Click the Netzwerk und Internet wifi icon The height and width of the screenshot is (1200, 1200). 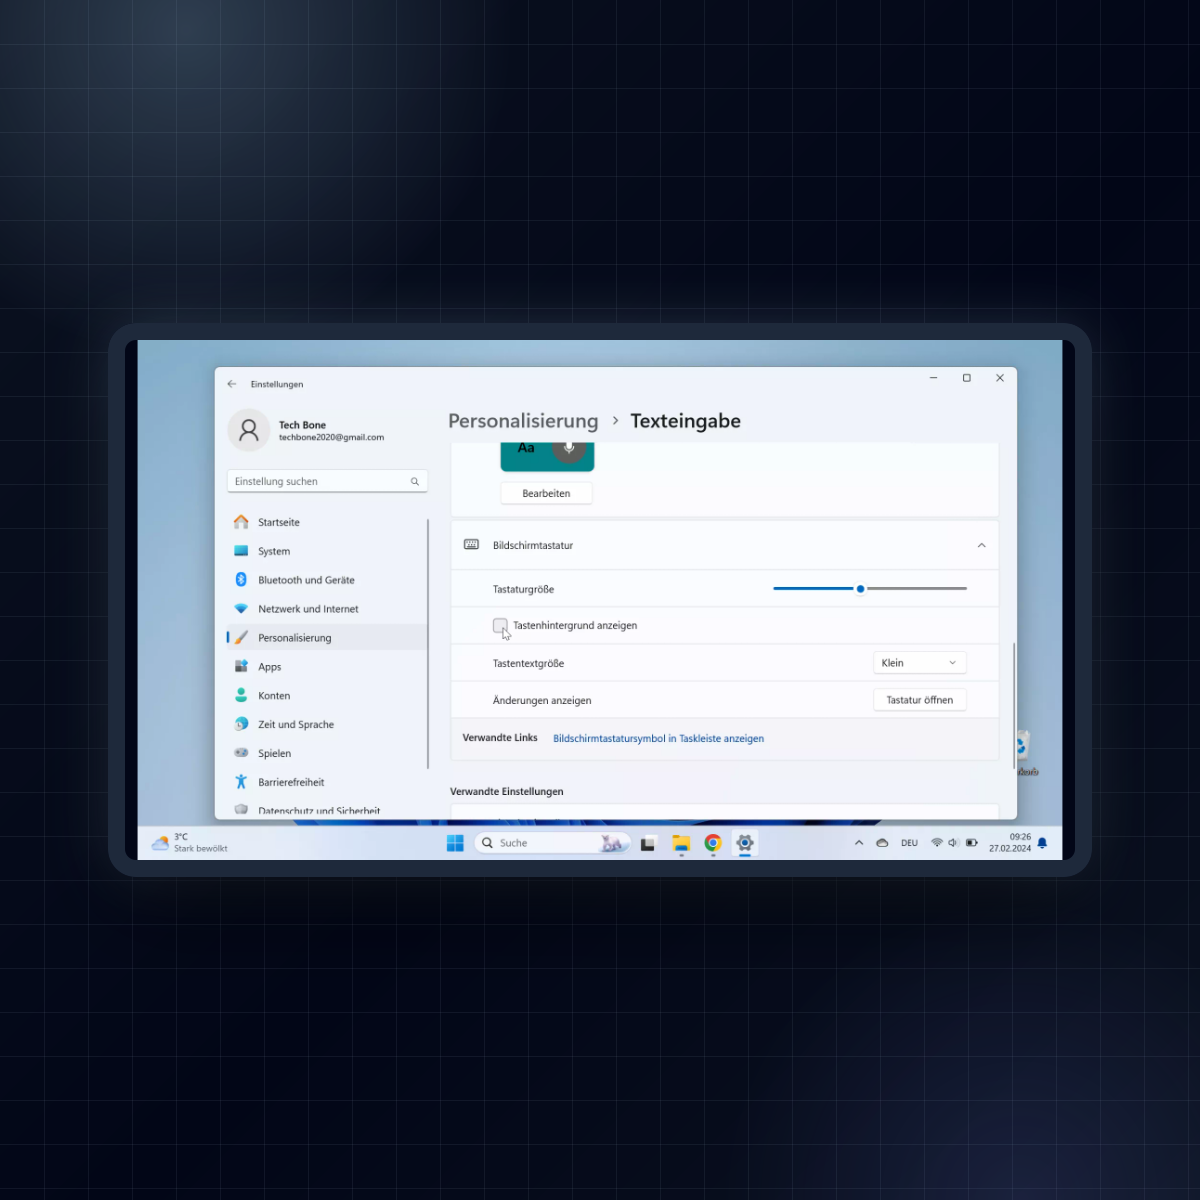pyautogui.click(x=241, y=609)
